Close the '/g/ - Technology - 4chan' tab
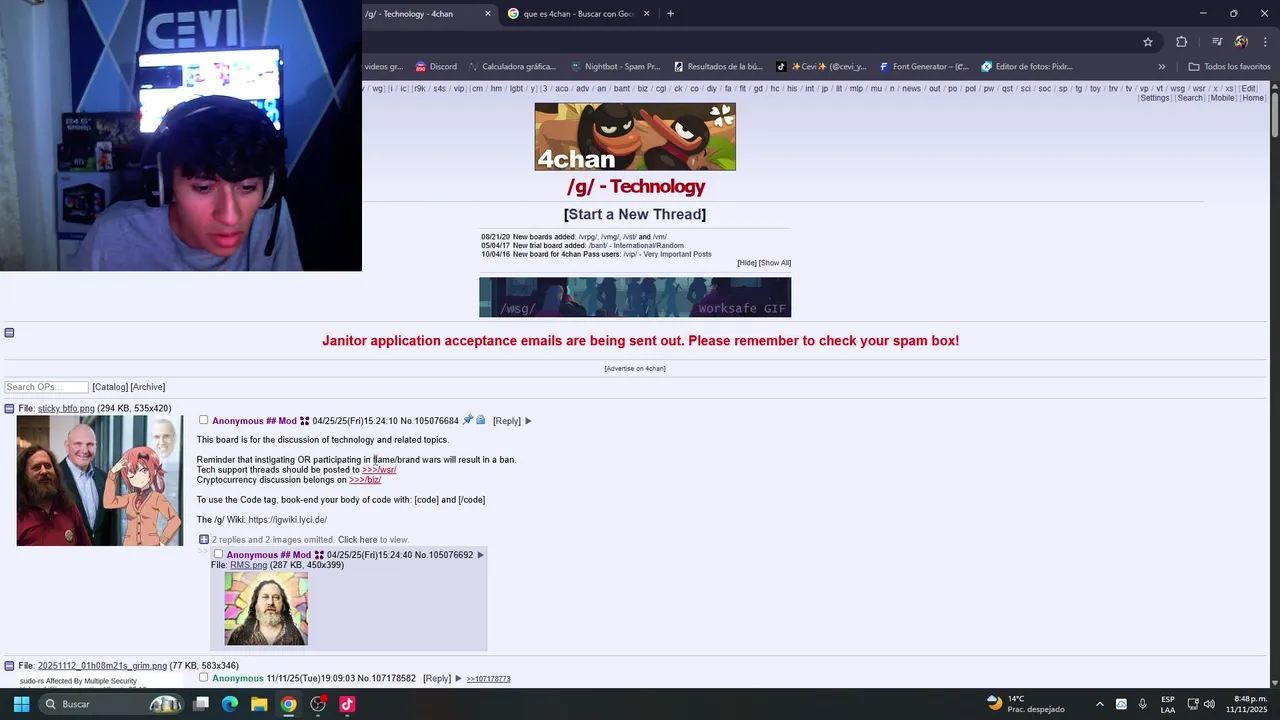 click(488, 14)
